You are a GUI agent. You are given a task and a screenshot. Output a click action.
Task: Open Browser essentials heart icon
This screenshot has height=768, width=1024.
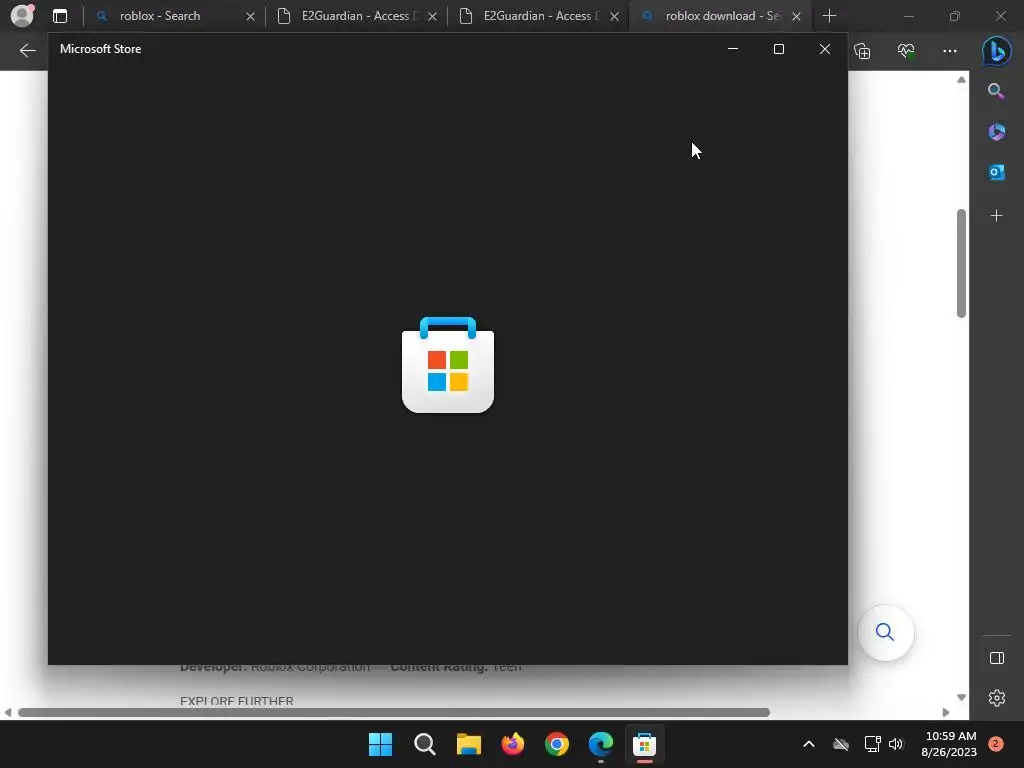[x=906, y=51]
